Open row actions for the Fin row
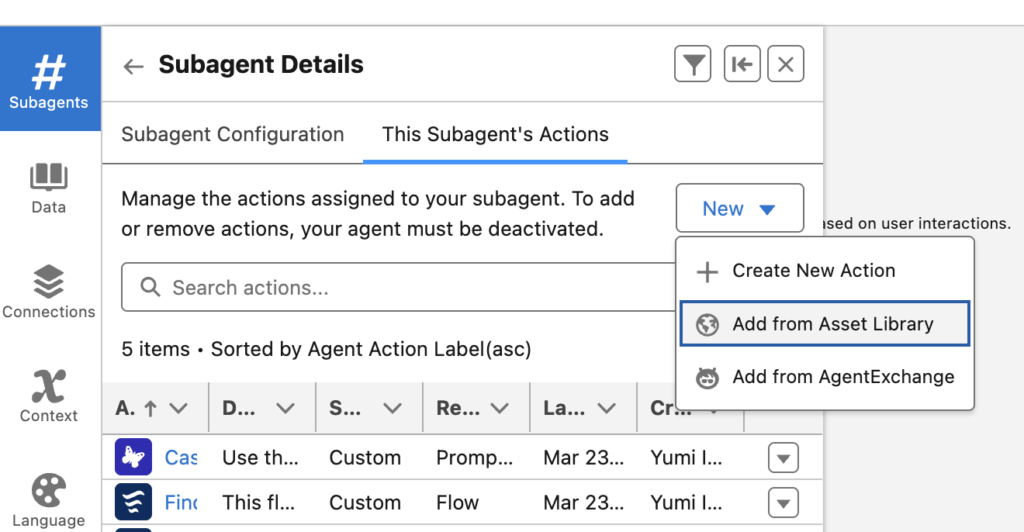 (x=783, y=503)
